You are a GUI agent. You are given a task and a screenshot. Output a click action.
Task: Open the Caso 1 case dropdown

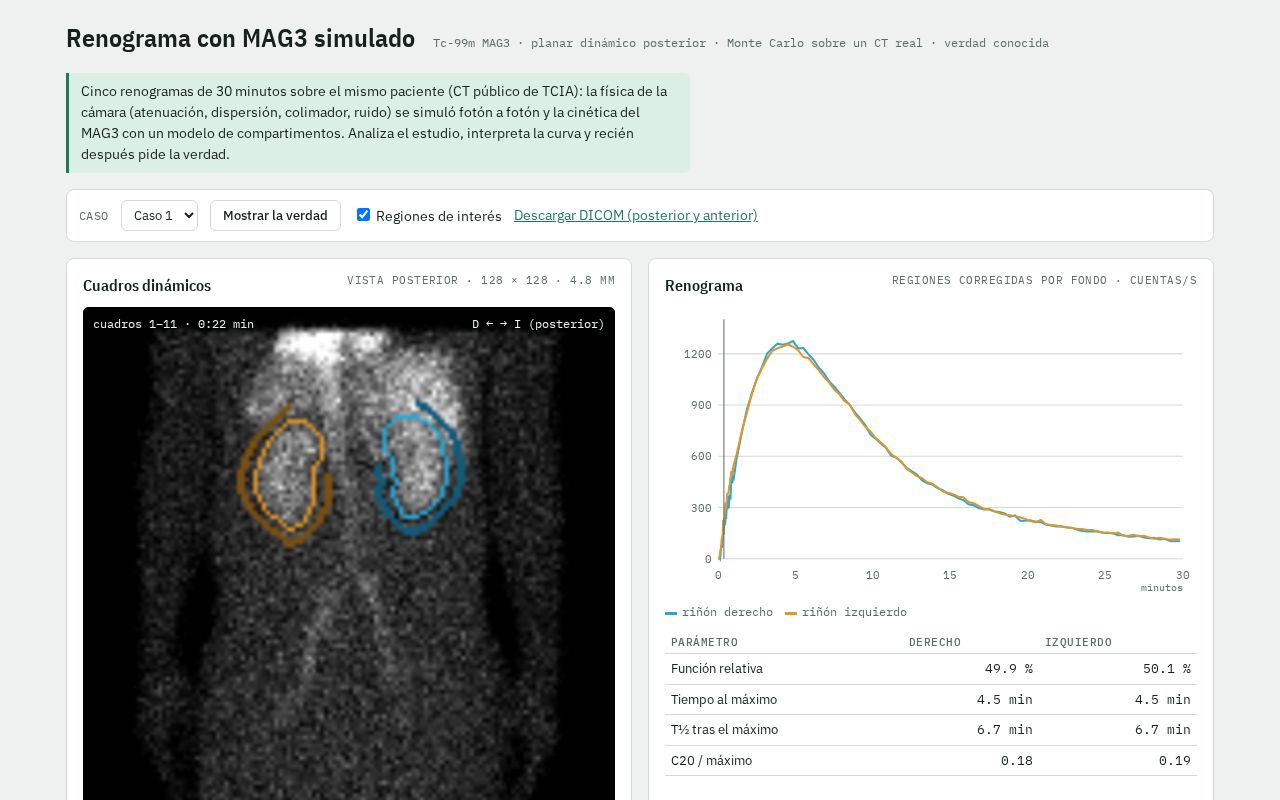[x=159, y=216]
